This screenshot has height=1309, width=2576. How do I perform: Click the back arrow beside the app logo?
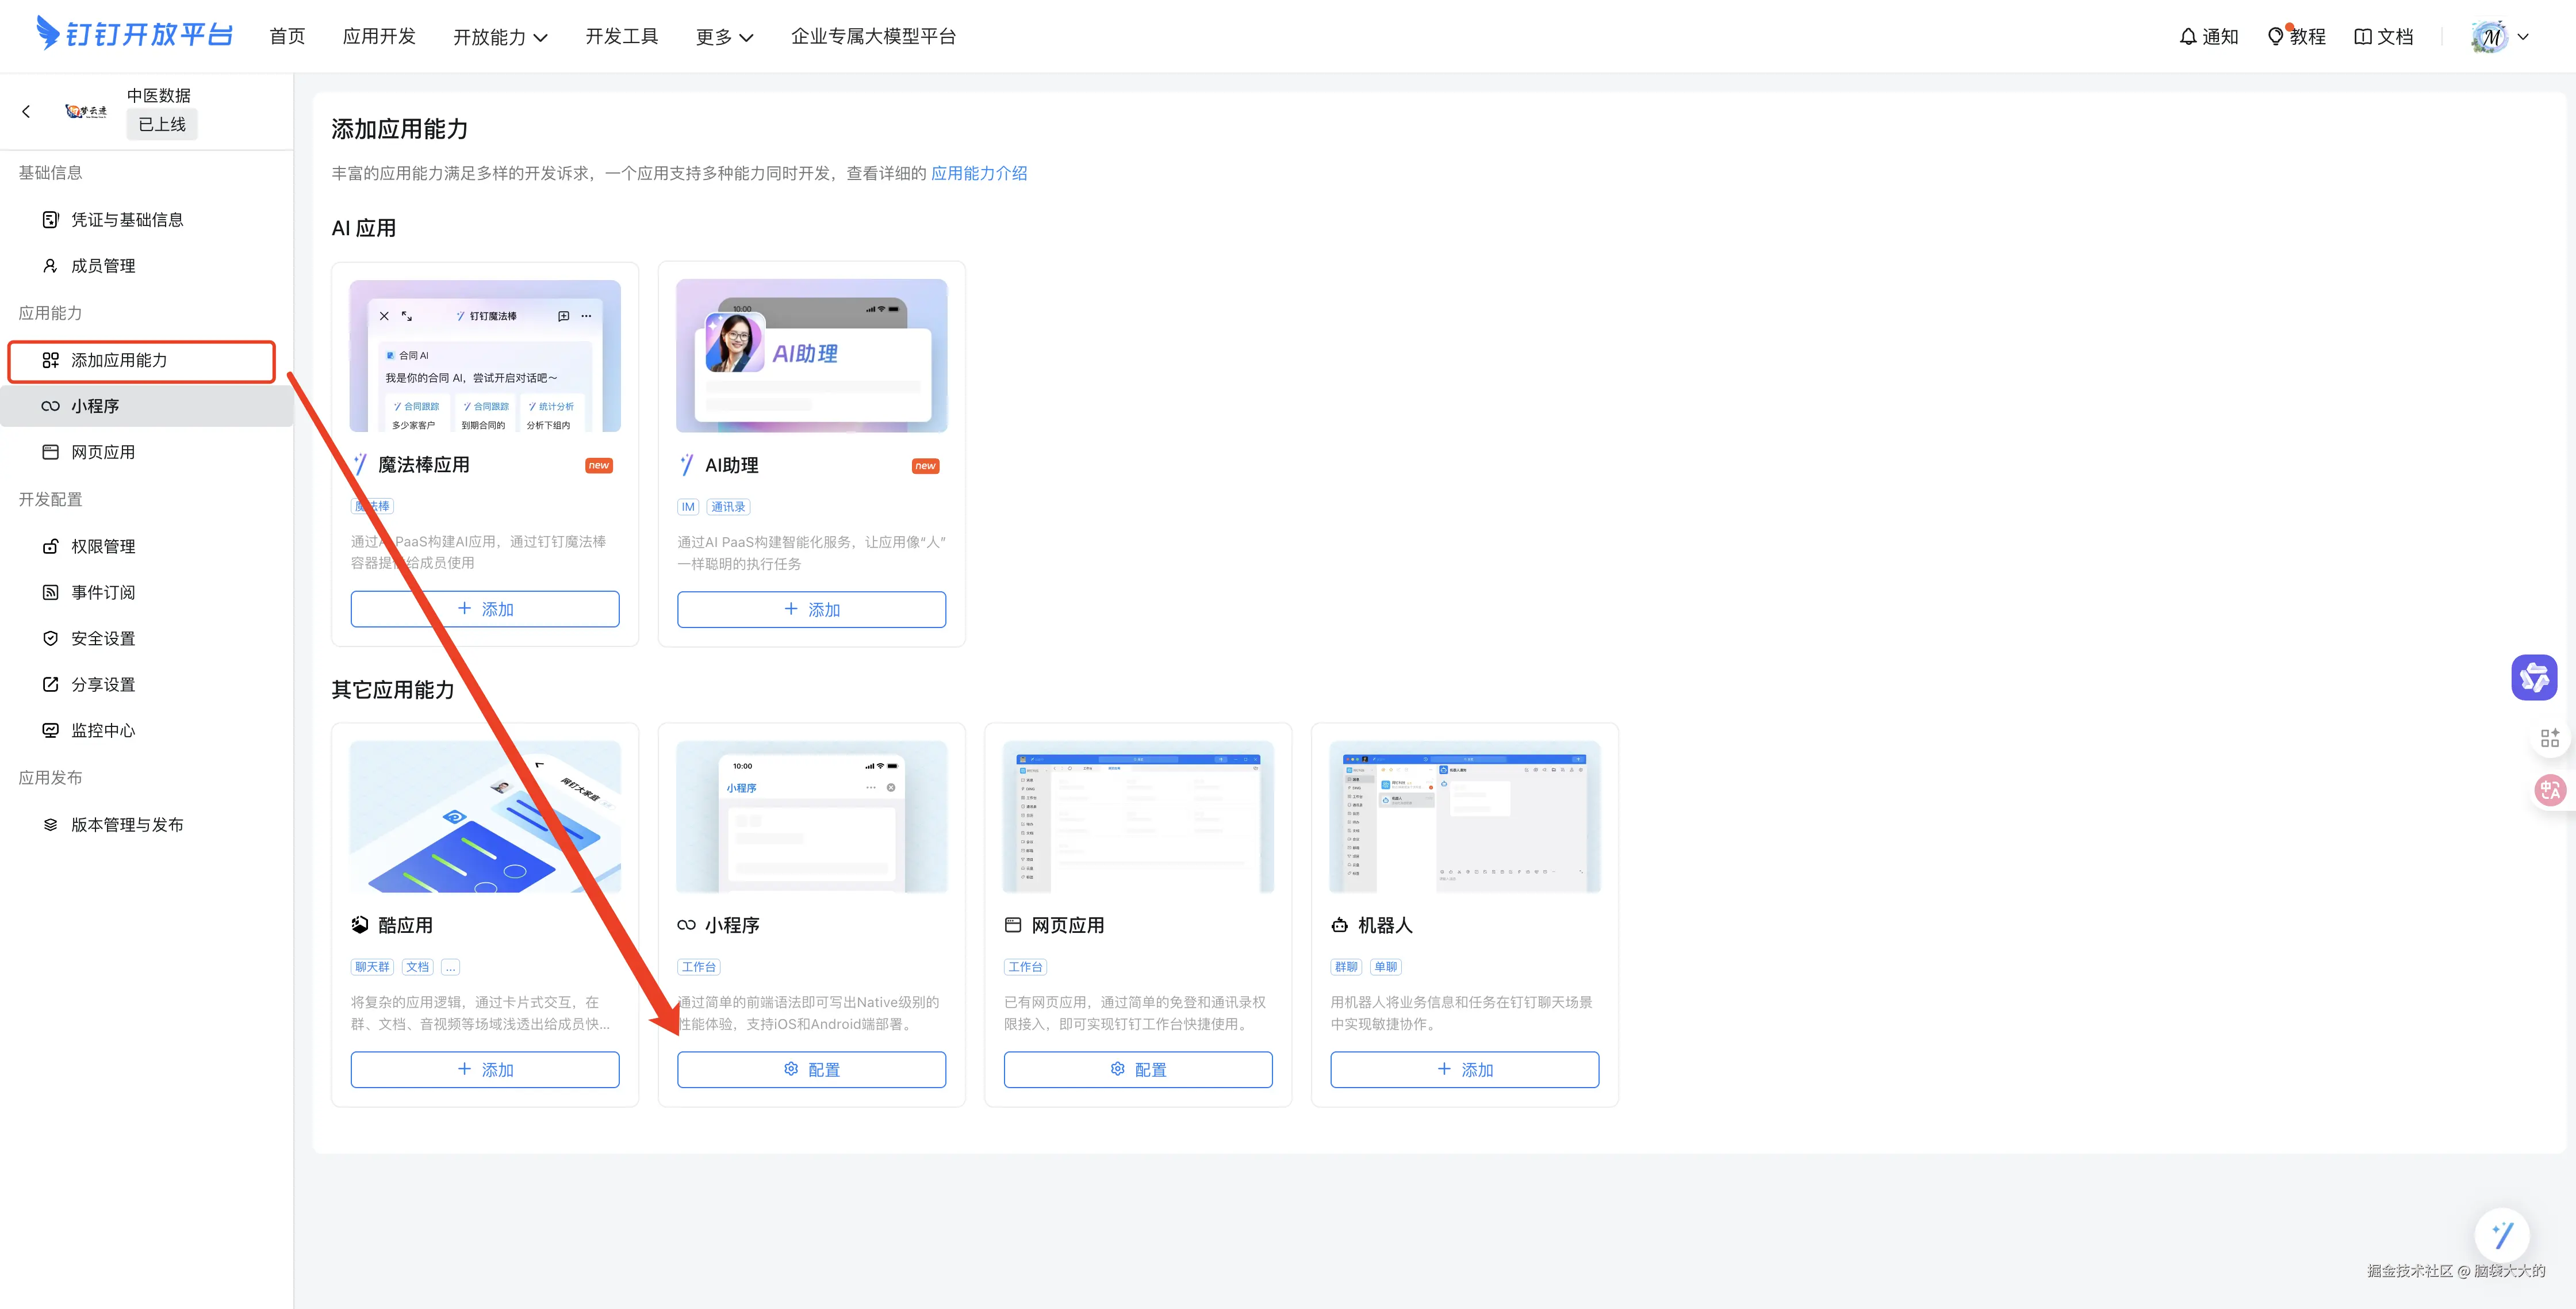27,111
